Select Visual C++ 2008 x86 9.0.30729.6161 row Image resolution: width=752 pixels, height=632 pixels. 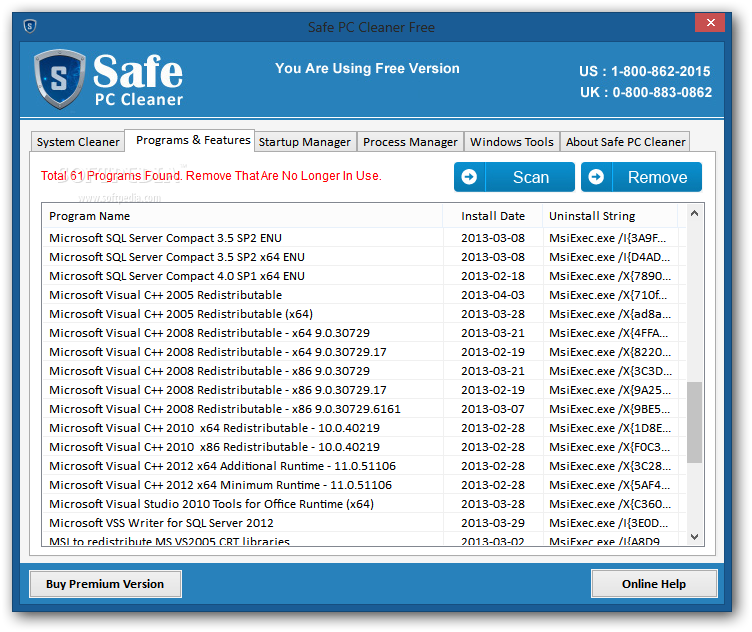click(x=364, y=409)
